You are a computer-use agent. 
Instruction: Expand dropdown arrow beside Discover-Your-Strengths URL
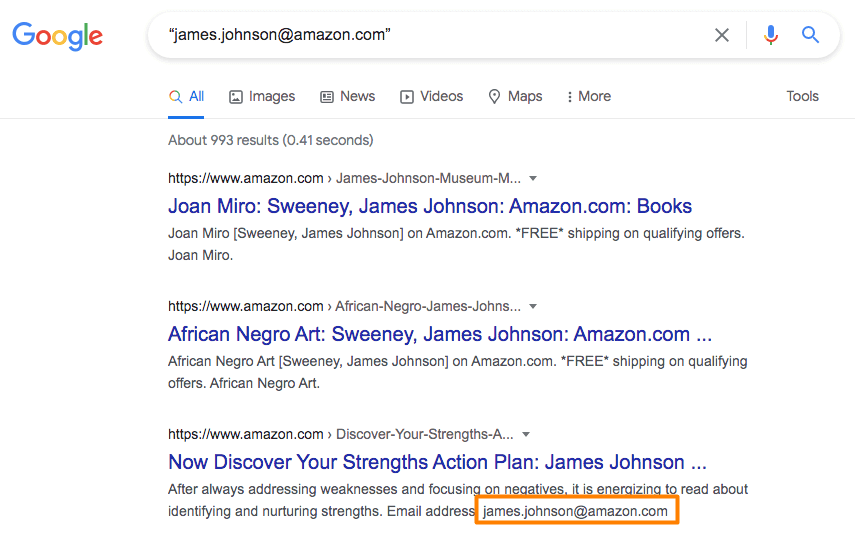click(x=526, y=435)
